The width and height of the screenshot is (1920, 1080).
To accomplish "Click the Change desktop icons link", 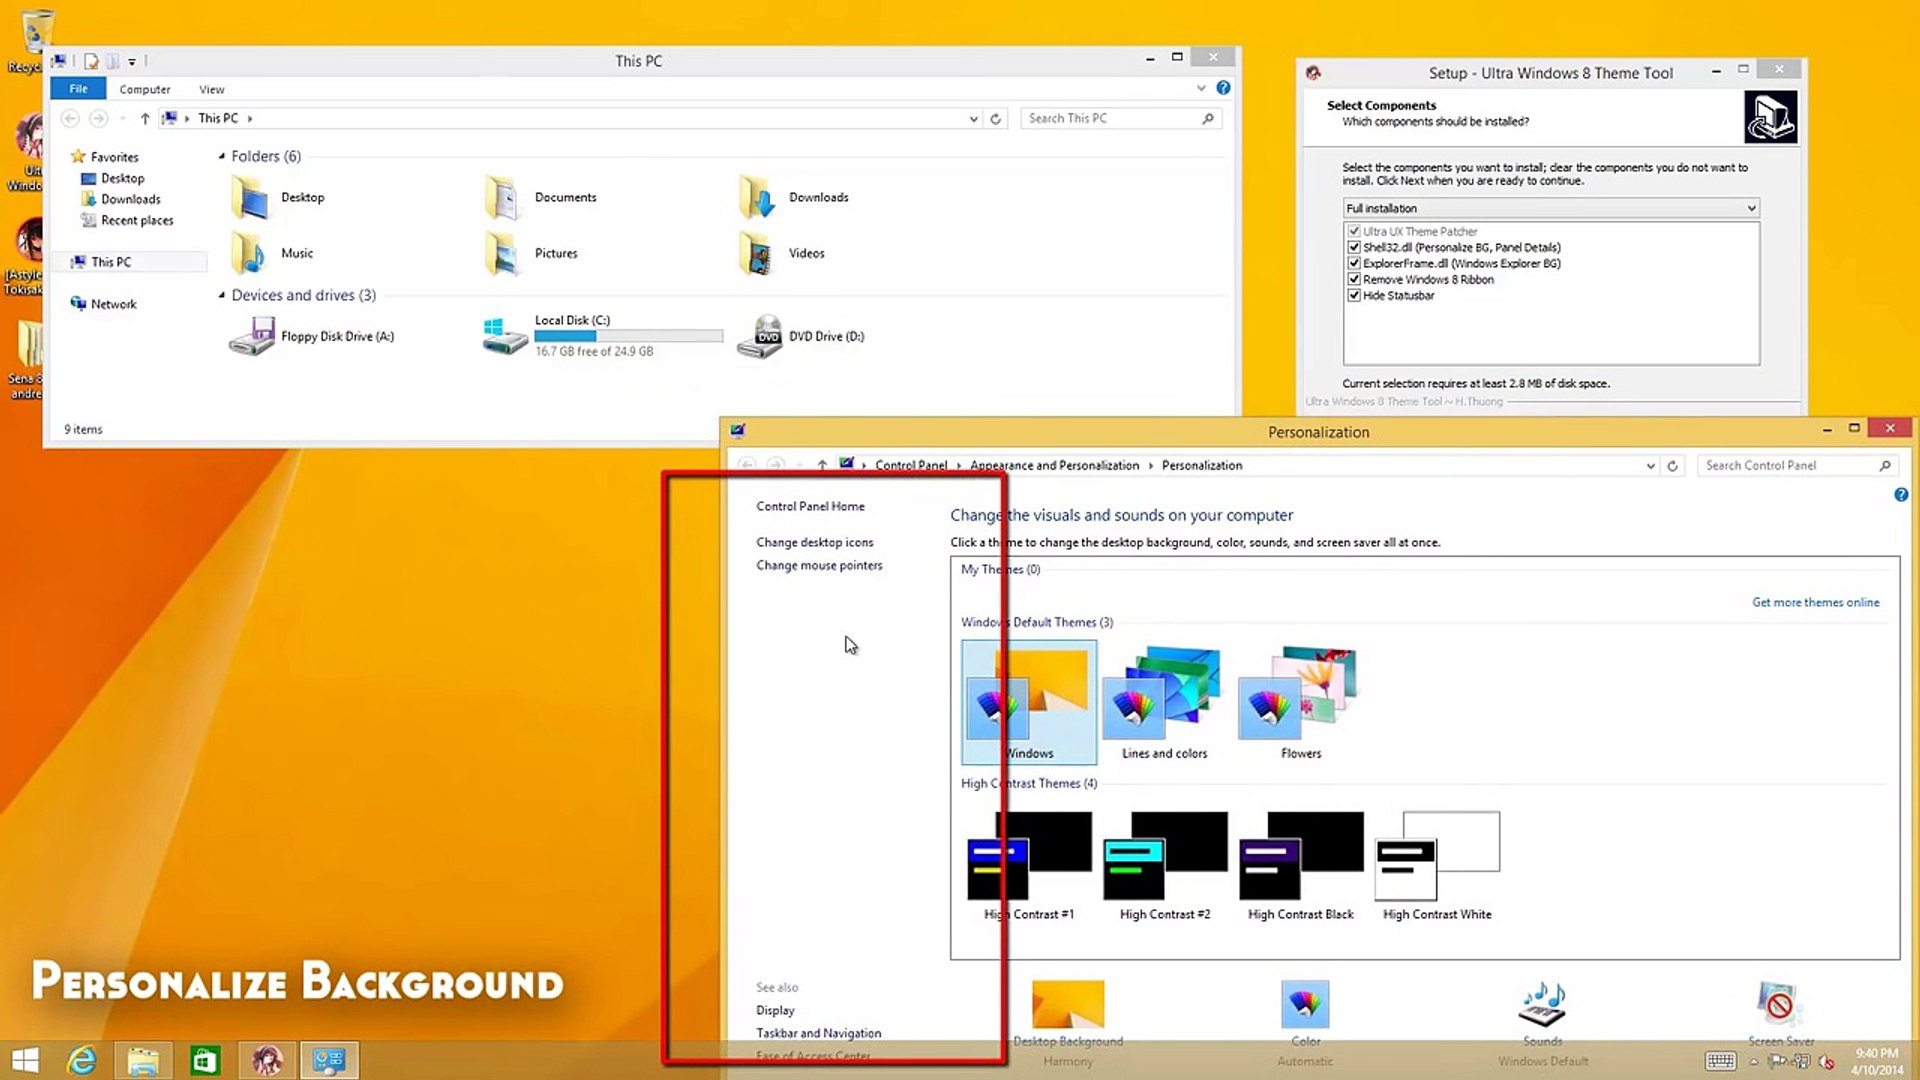I will pyautogui.click(x=814, y=542).
